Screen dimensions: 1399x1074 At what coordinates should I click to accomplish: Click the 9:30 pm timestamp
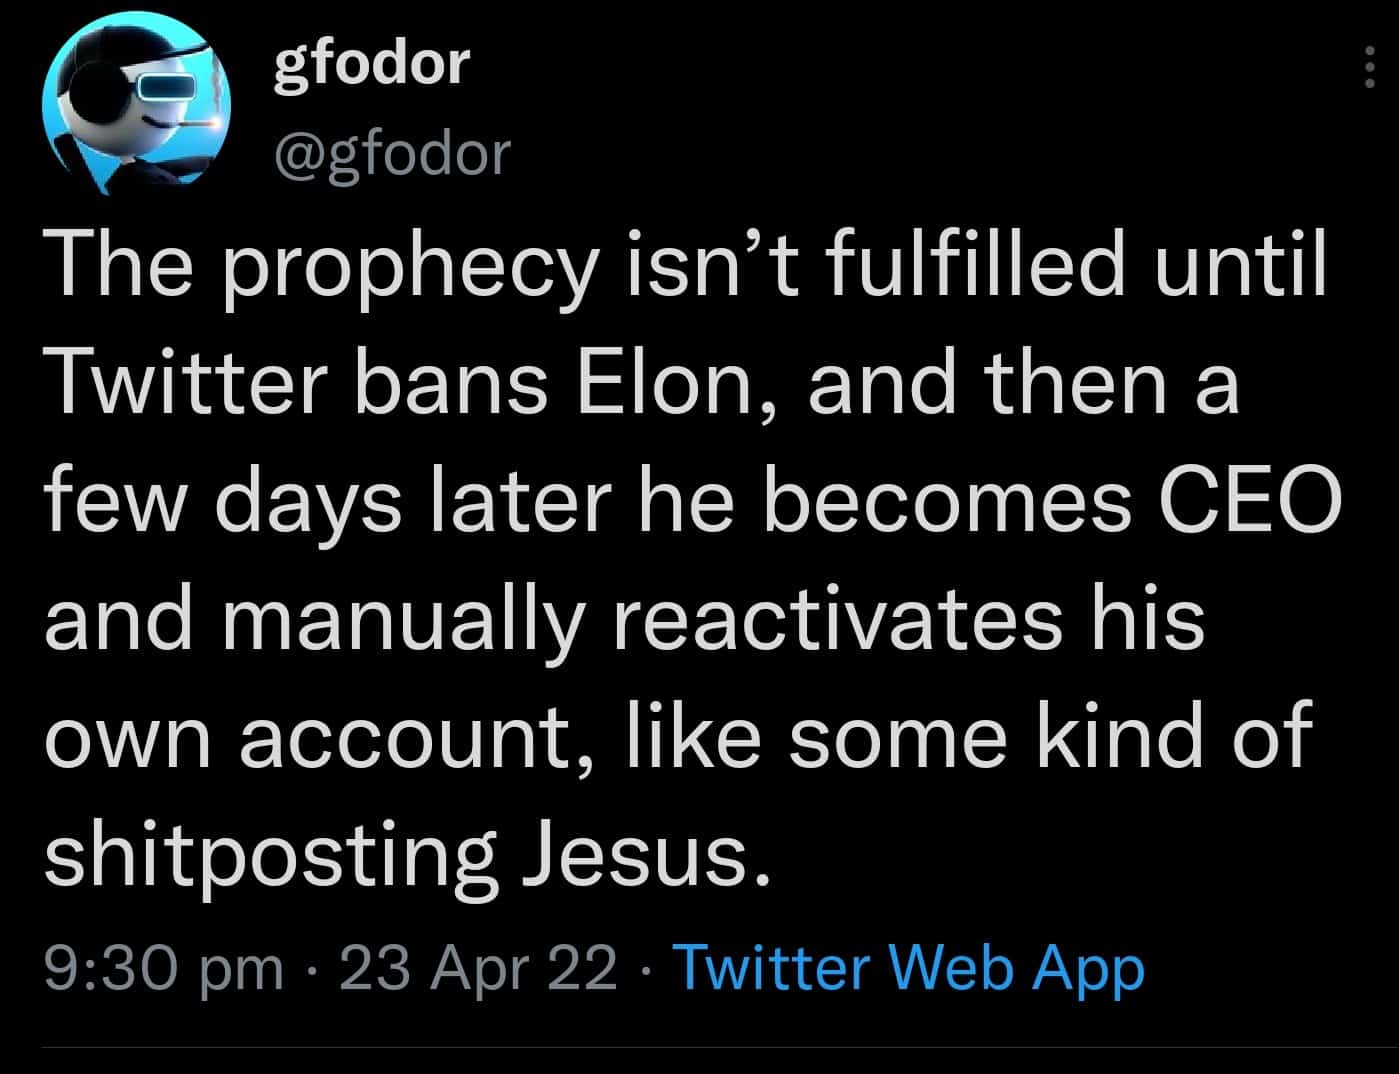(x=165, y=969)
